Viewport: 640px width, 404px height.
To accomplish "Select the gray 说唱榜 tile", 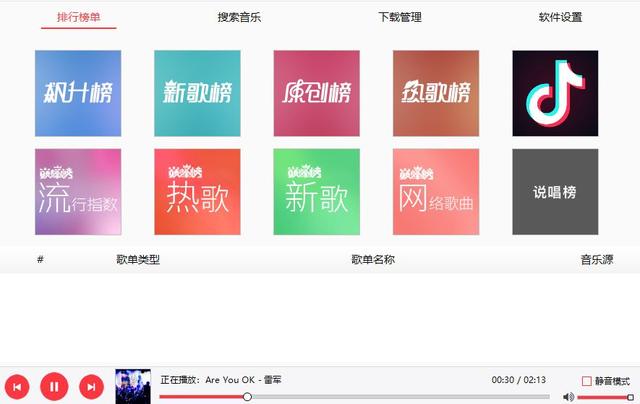I will point(555,192).
